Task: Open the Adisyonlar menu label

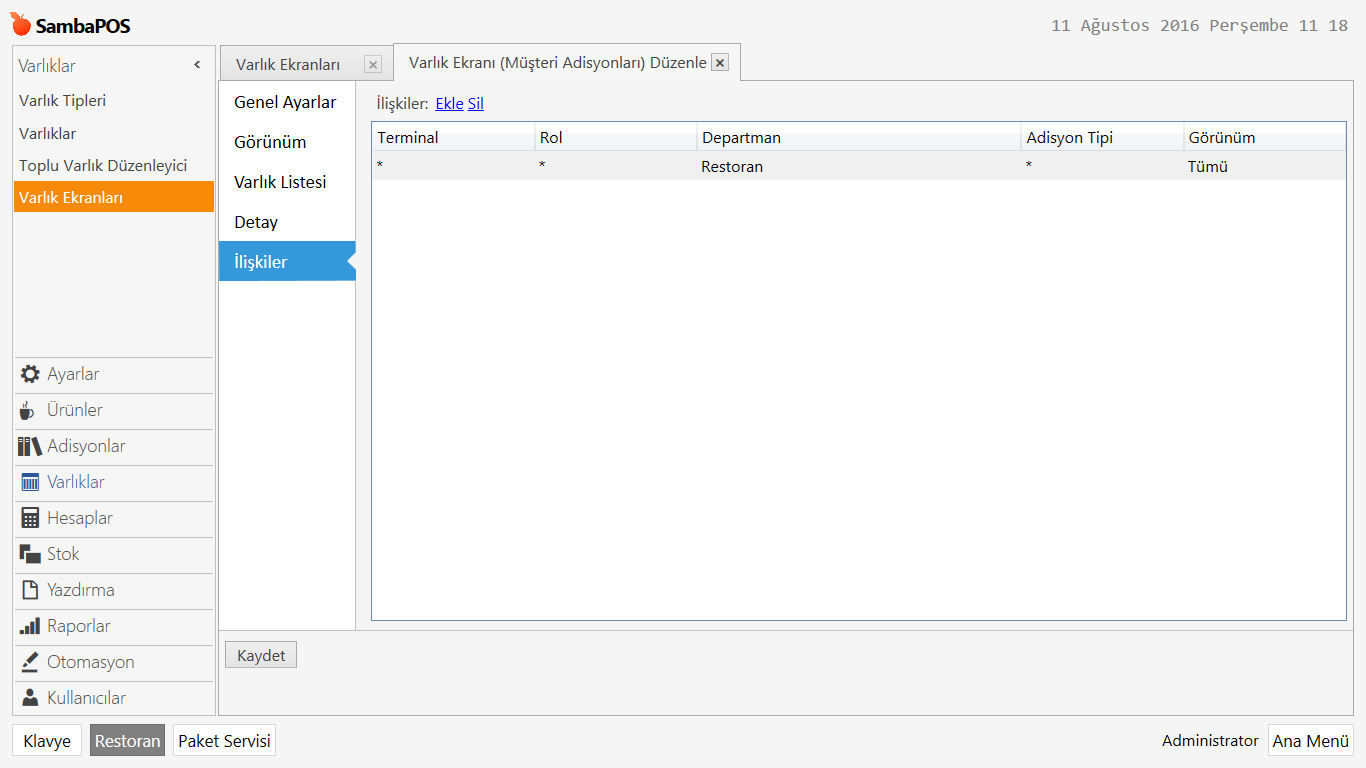Action: pyautogui.click(x=86, y=446)
